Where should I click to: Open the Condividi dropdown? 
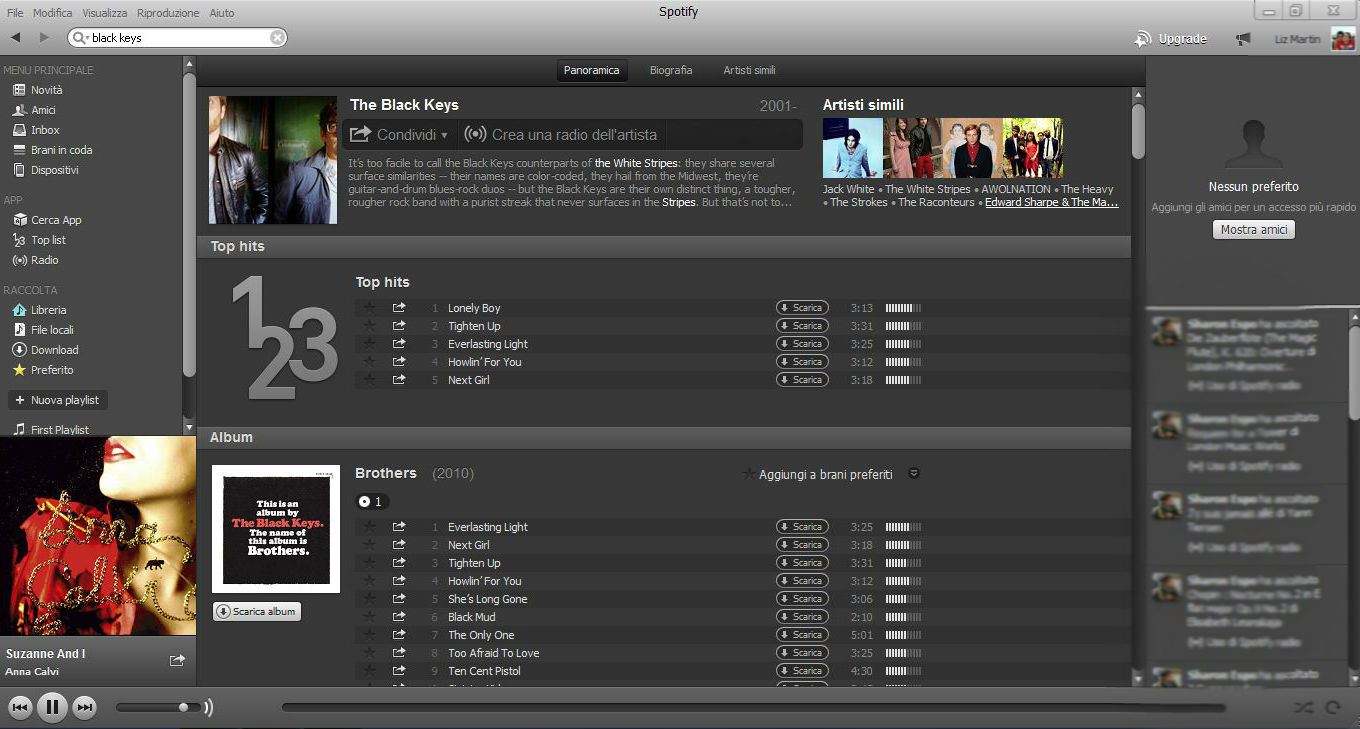point(399,134)
